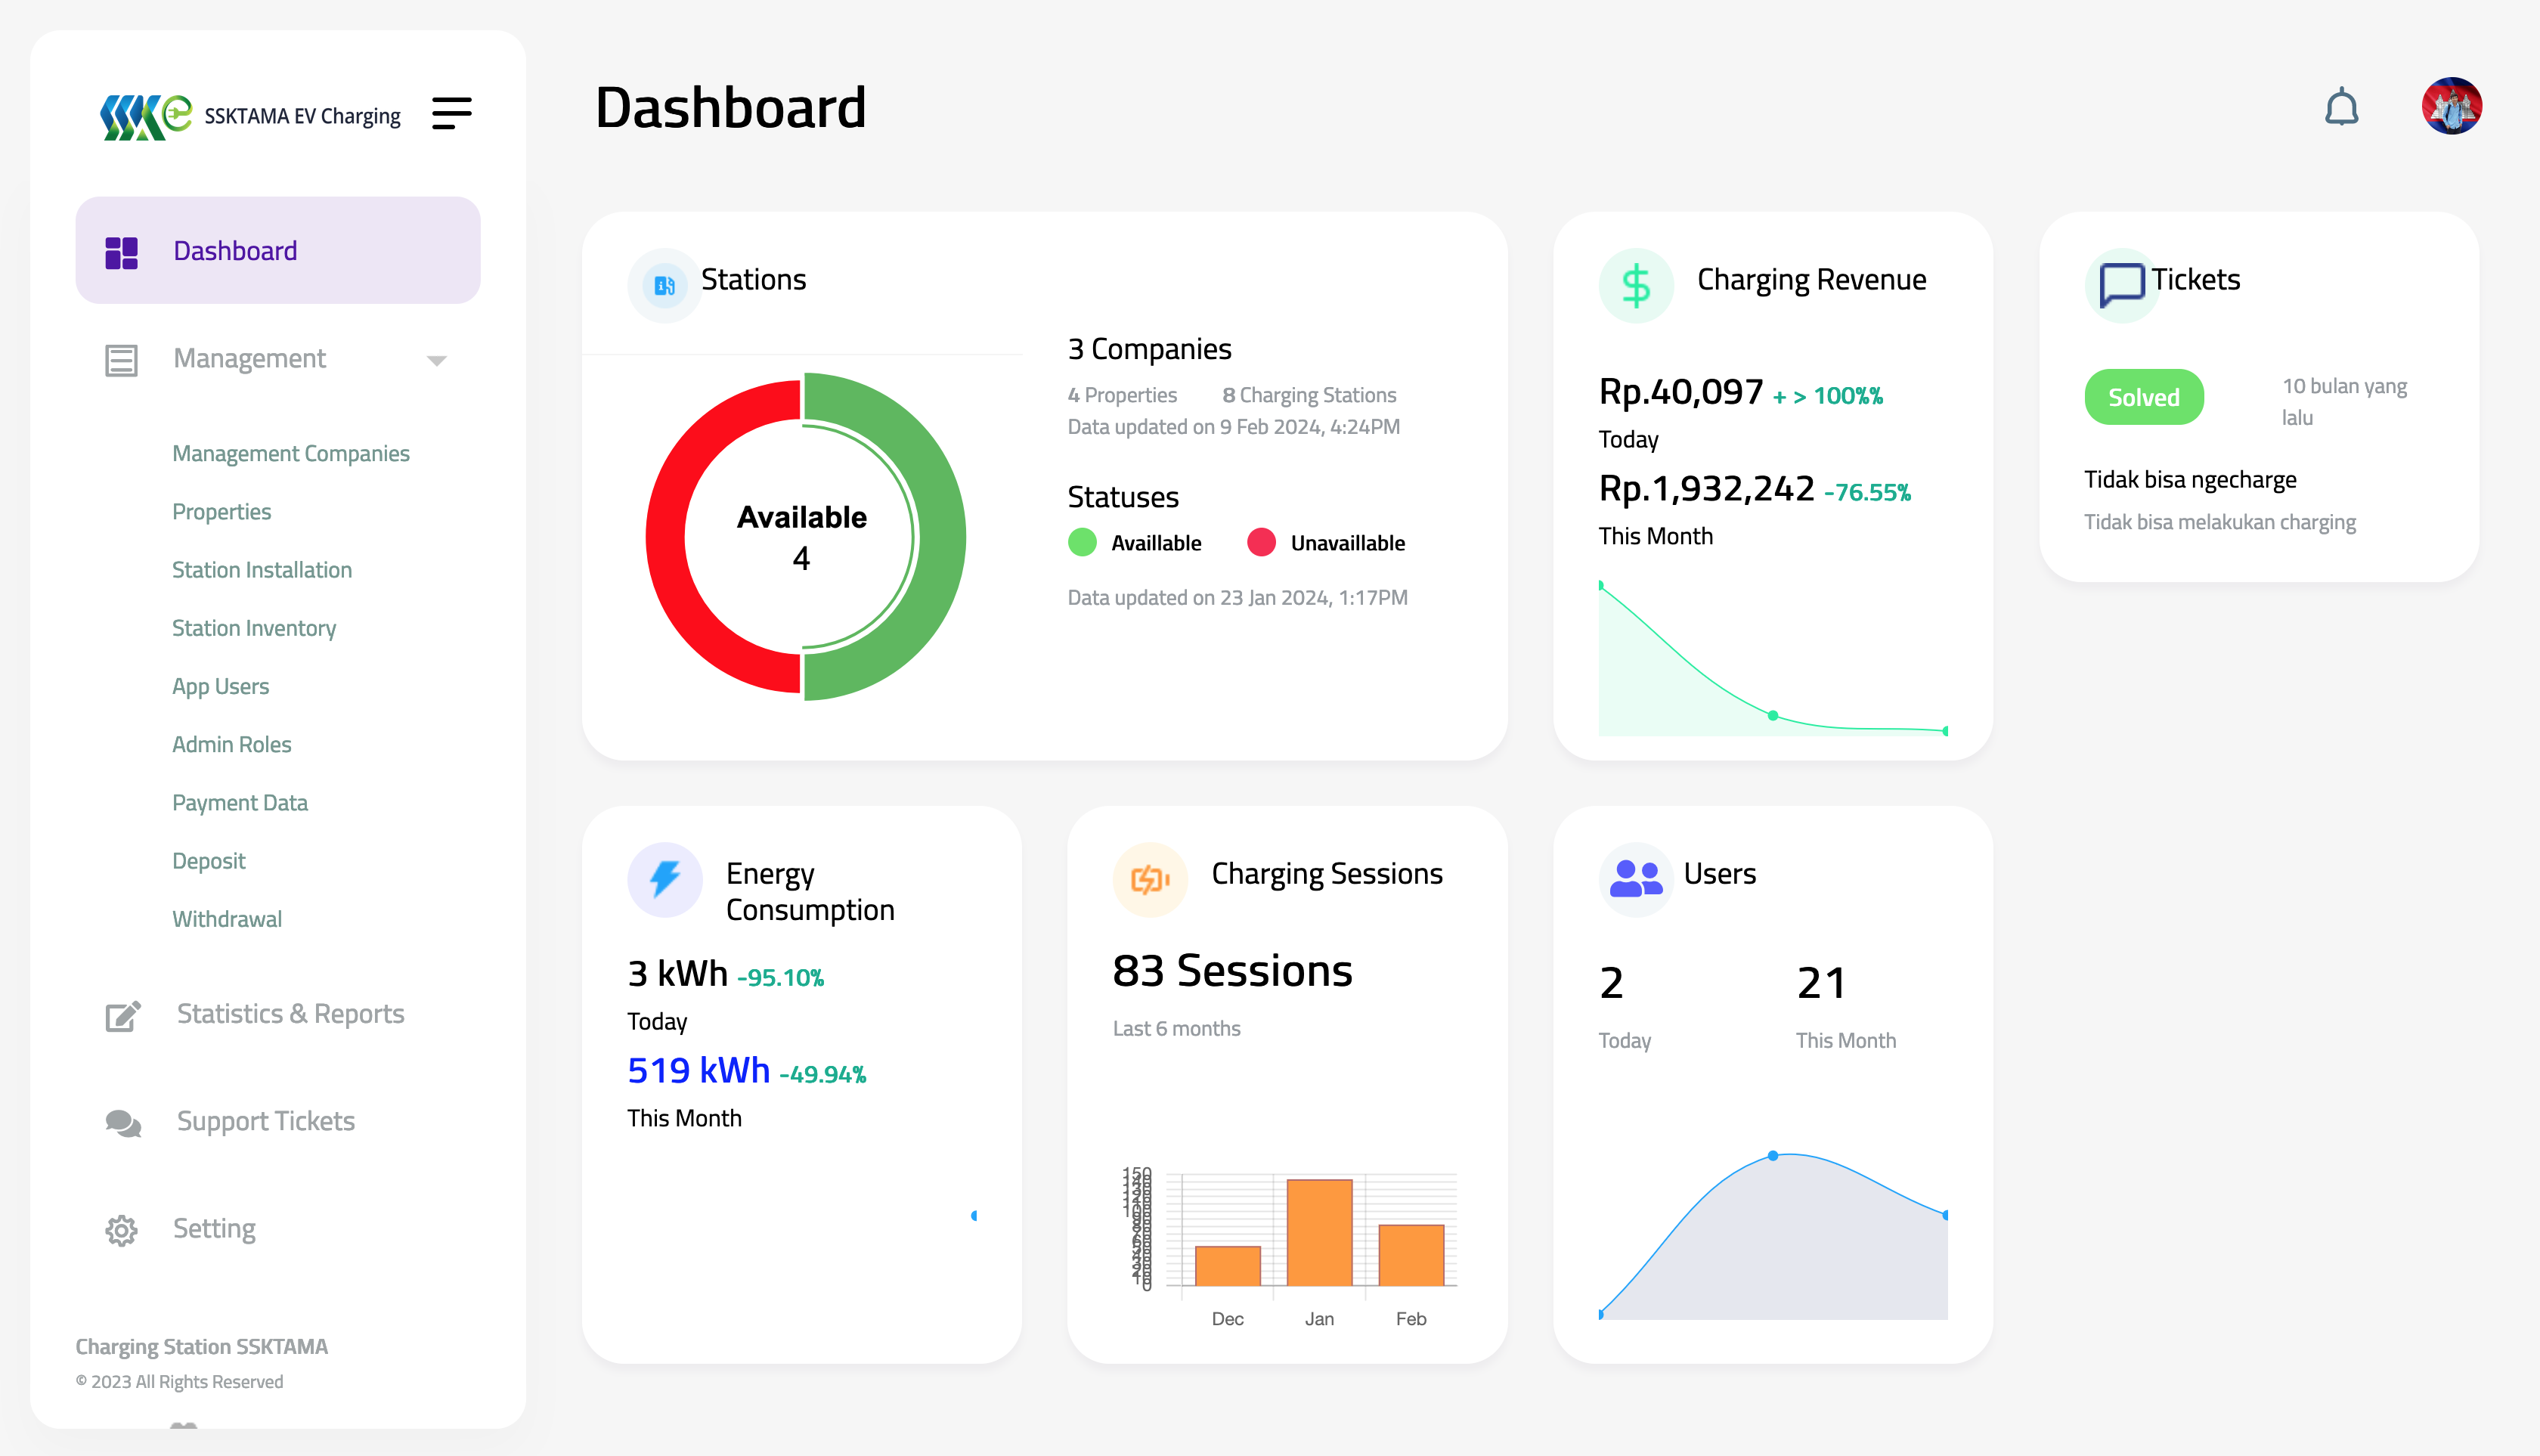
Task: Click the Energy Consumption lightning icon
Action: point(664,879)
